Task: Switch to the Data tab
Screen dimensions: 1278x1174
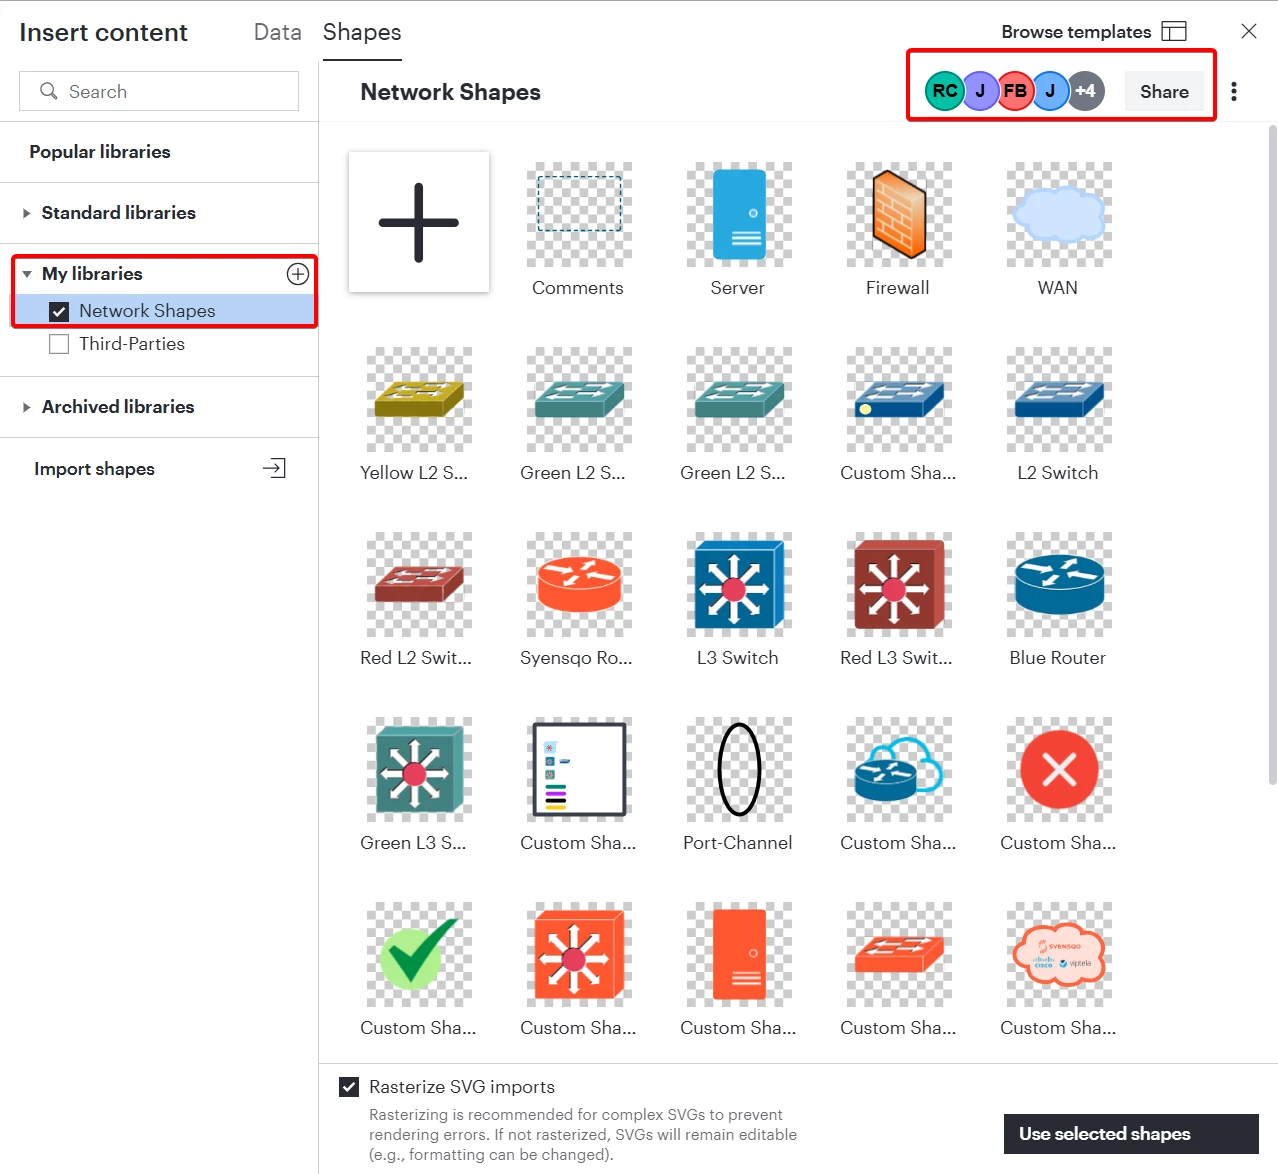Action: [x=277, y=32]
